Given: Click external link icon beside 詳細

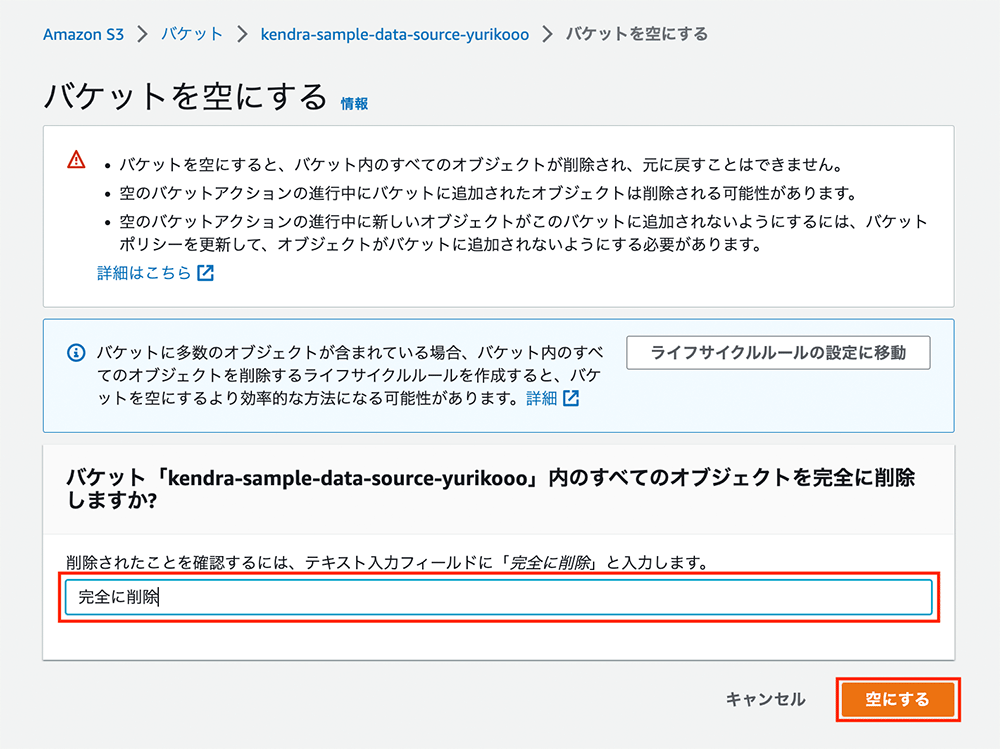Looking at the screenshot, I should pyautogui.click(x=571, y=399).
